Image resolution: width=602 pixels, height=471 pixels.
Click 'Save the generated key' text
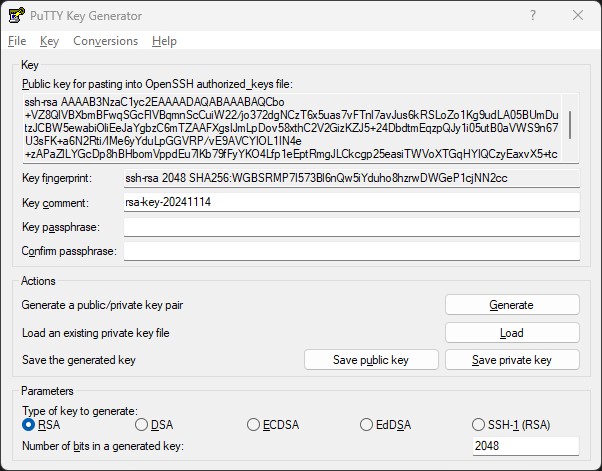coord(79,360)
